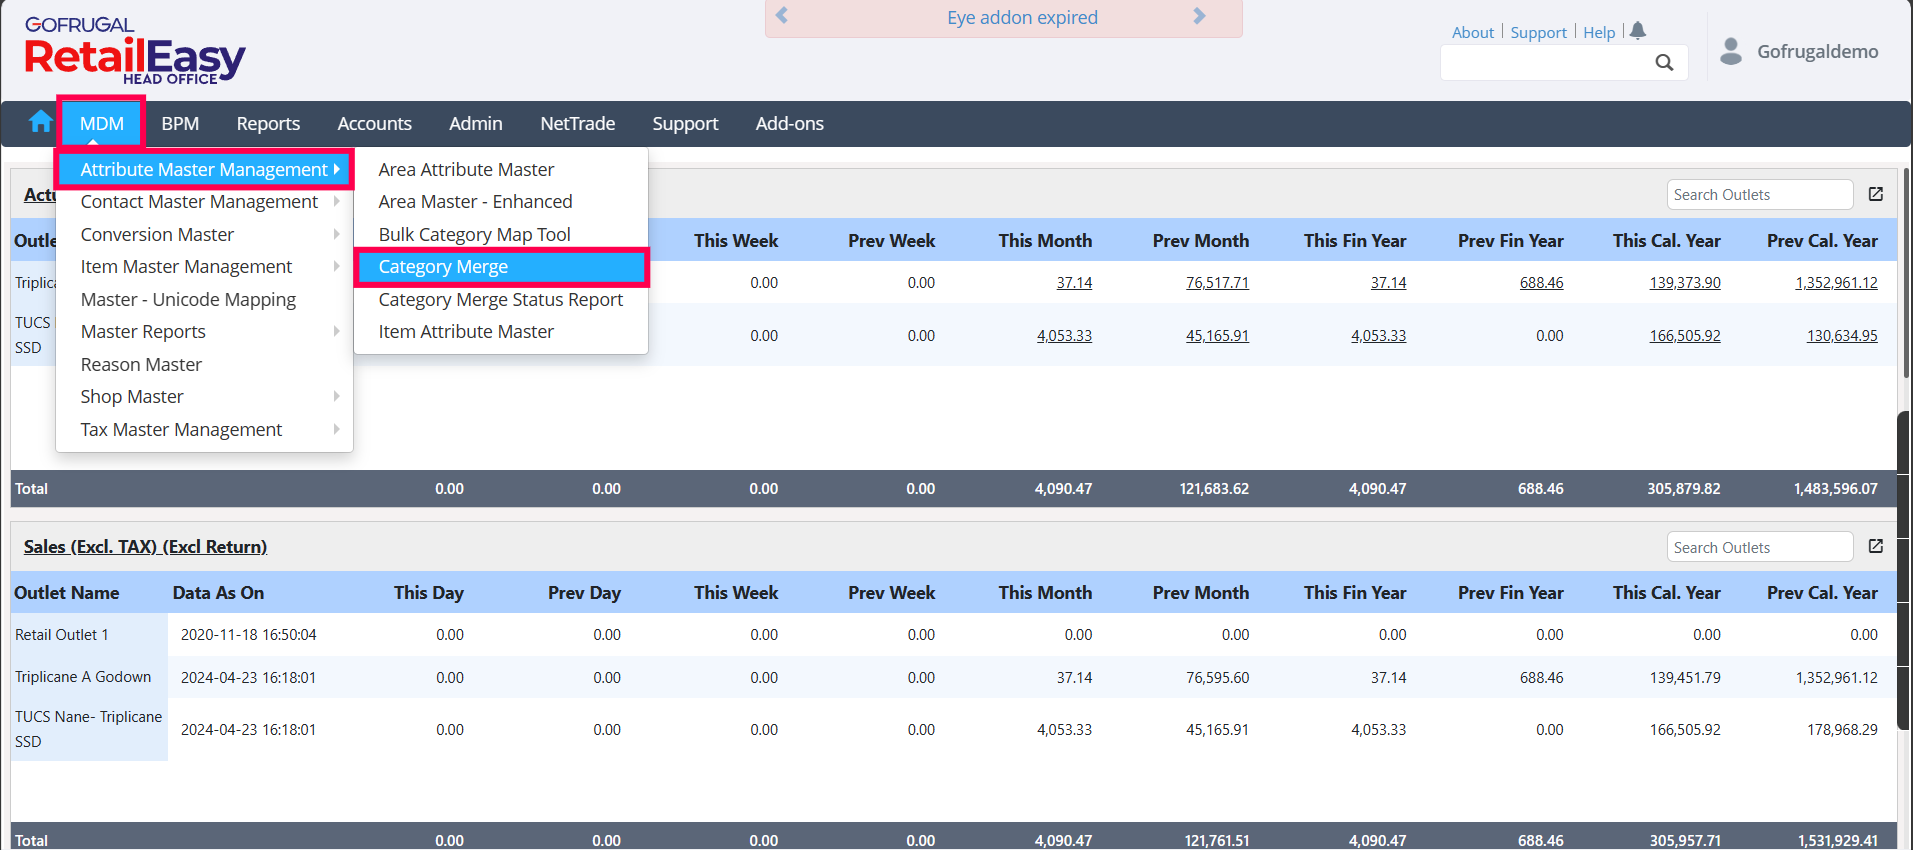The height and width of the screenshot is (850, 1913).
Task: Choose Bulk Category Map Tool
Action: click(474, 235)
